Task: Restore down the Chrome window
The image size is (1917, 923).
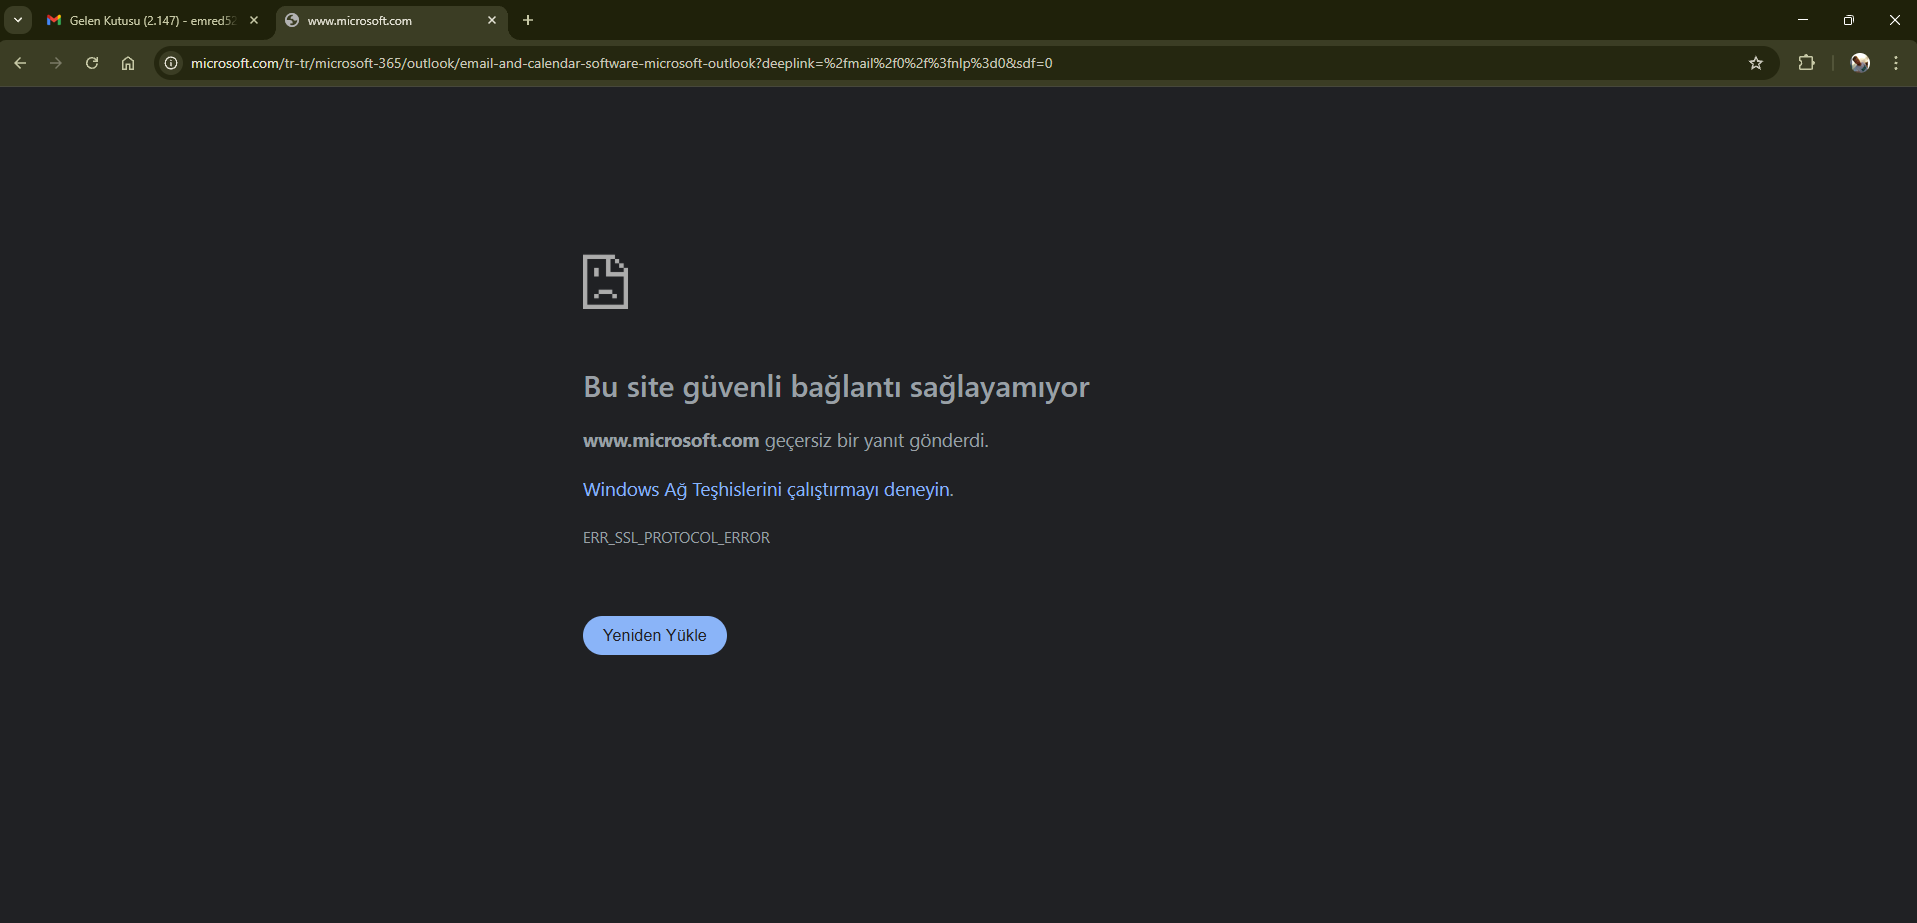Action: 1849,20
